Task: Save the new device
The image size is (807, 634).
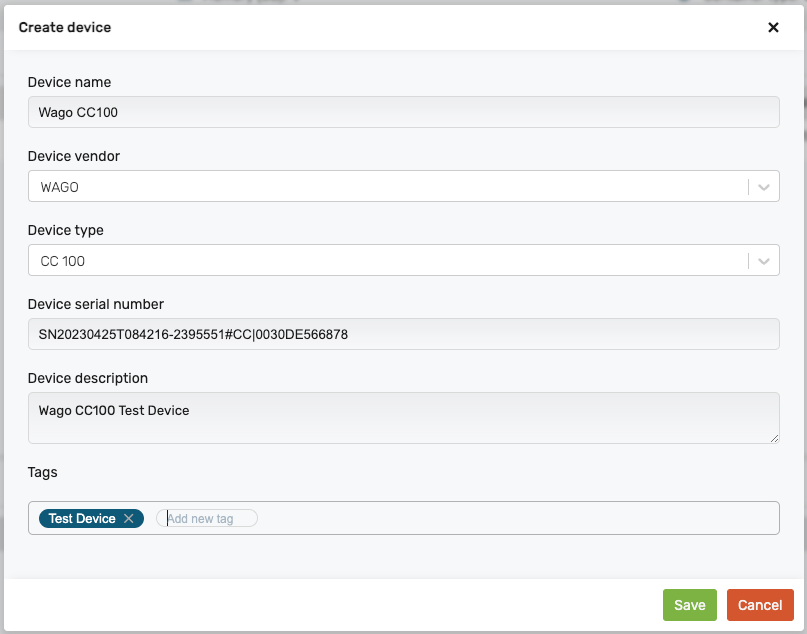Action: (689, 605)
